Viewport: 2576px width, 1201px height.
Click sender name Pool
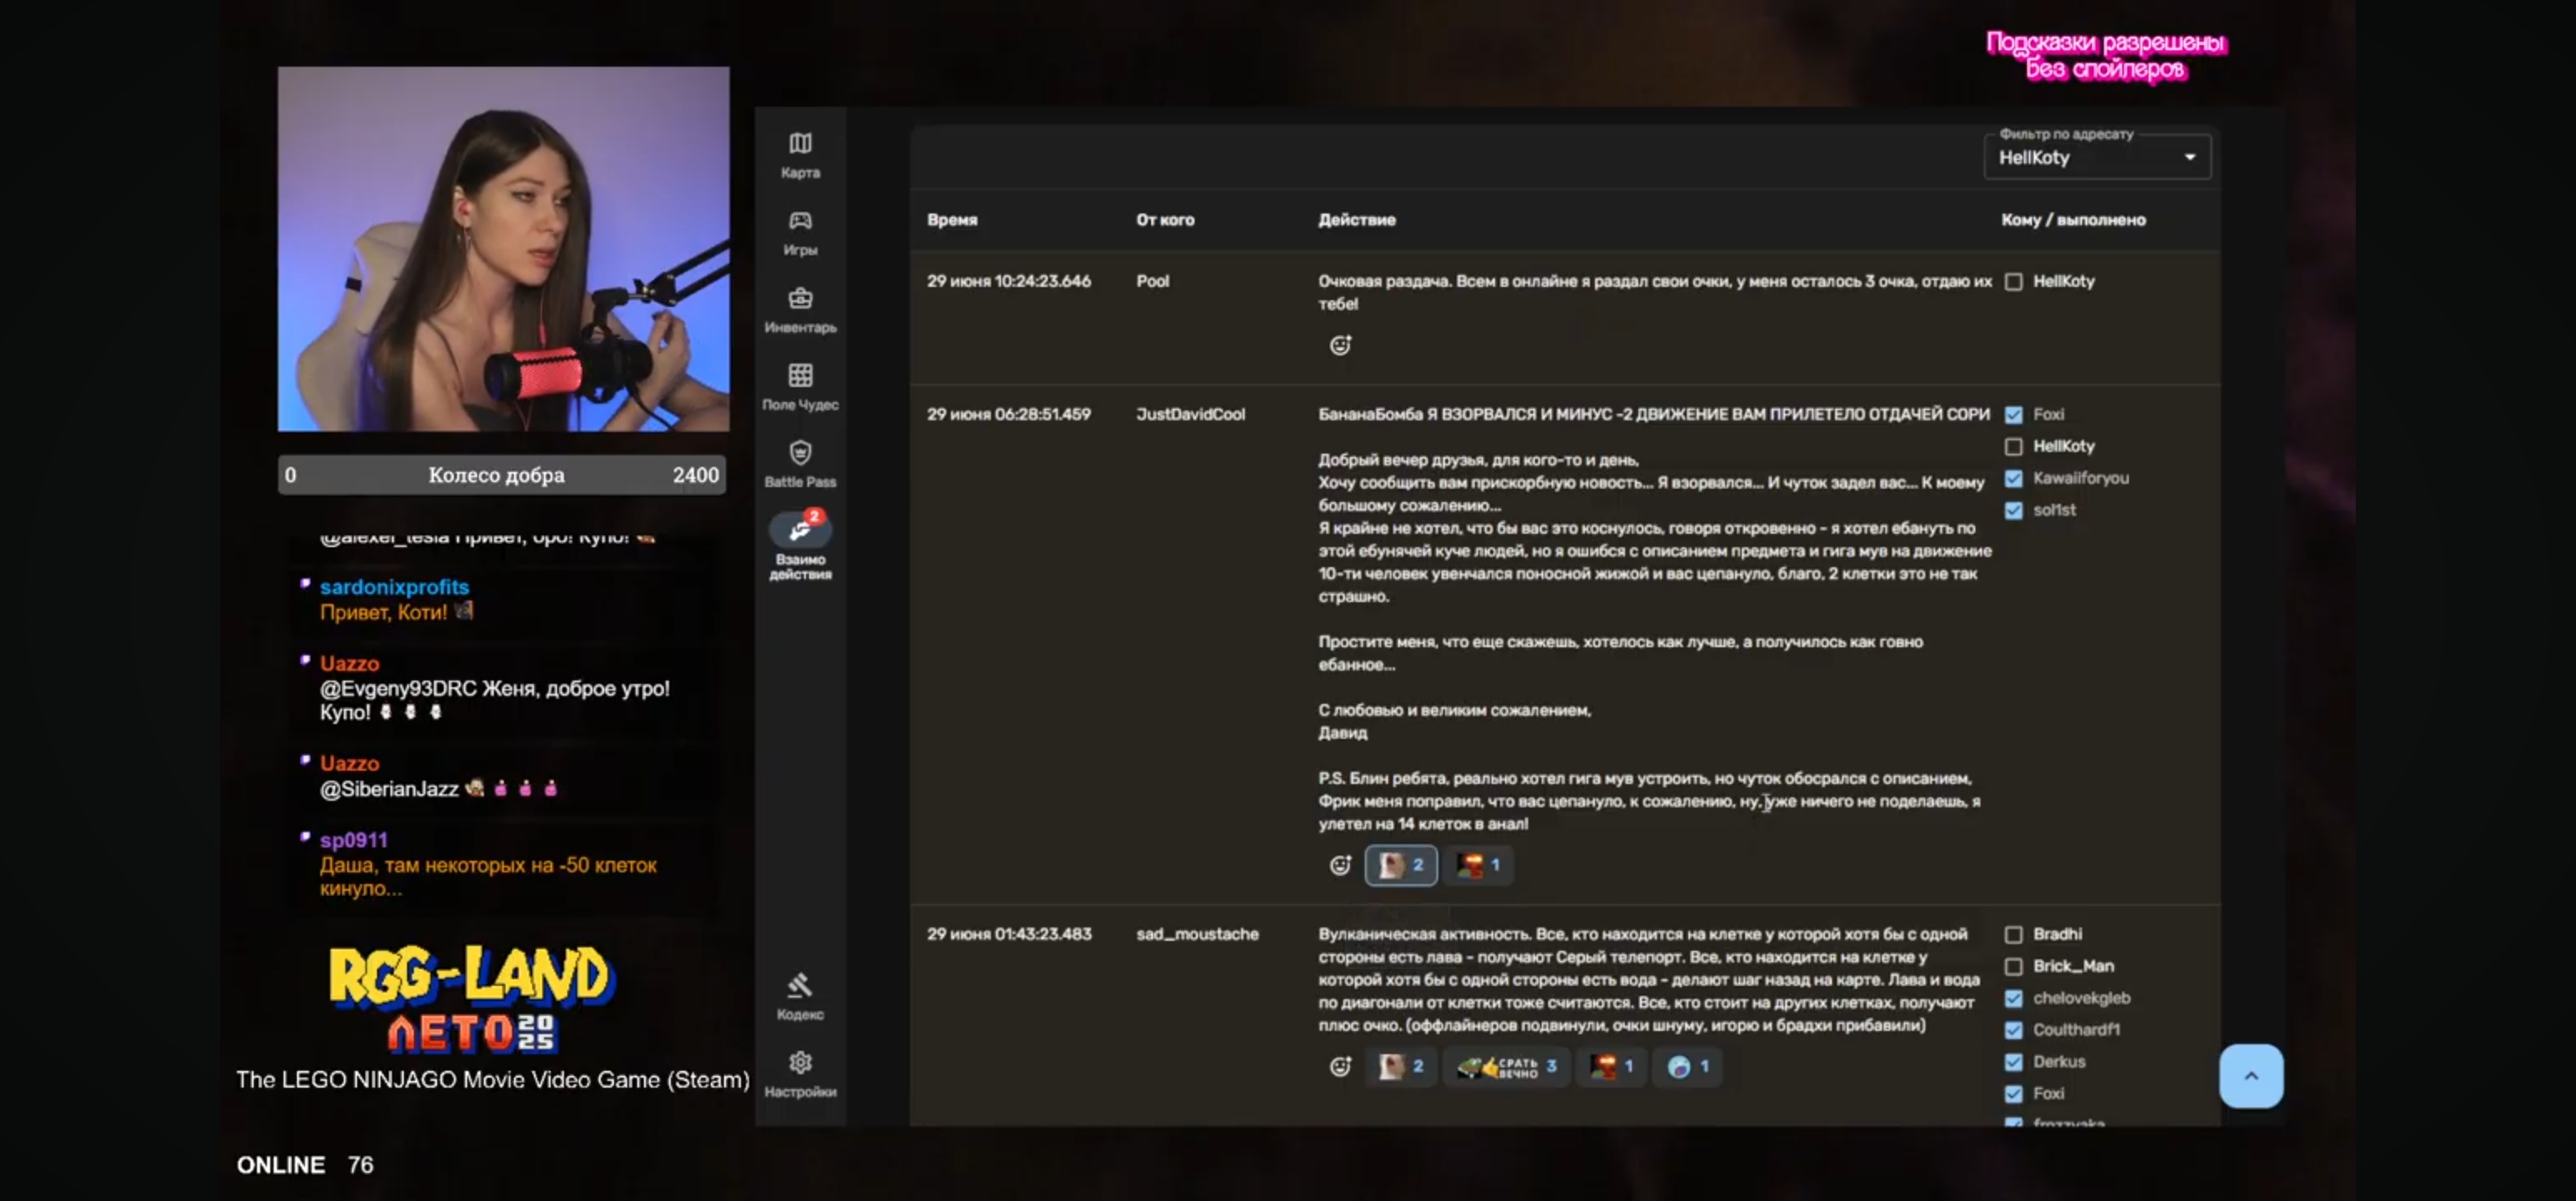(x=1152, y=281)
